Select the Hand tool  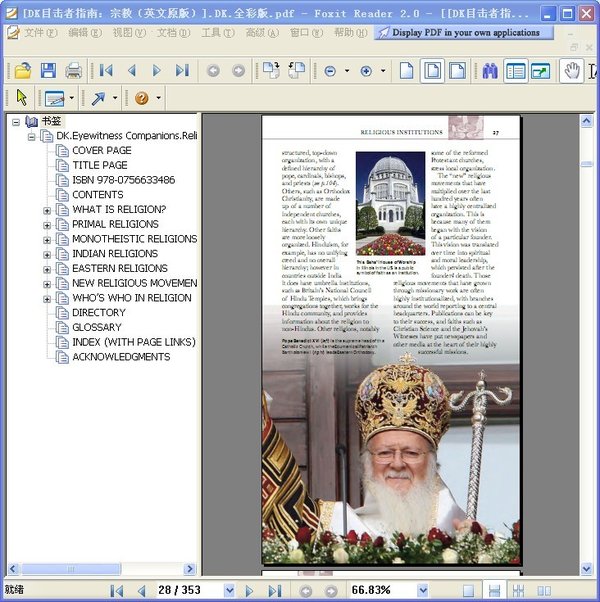571,71
